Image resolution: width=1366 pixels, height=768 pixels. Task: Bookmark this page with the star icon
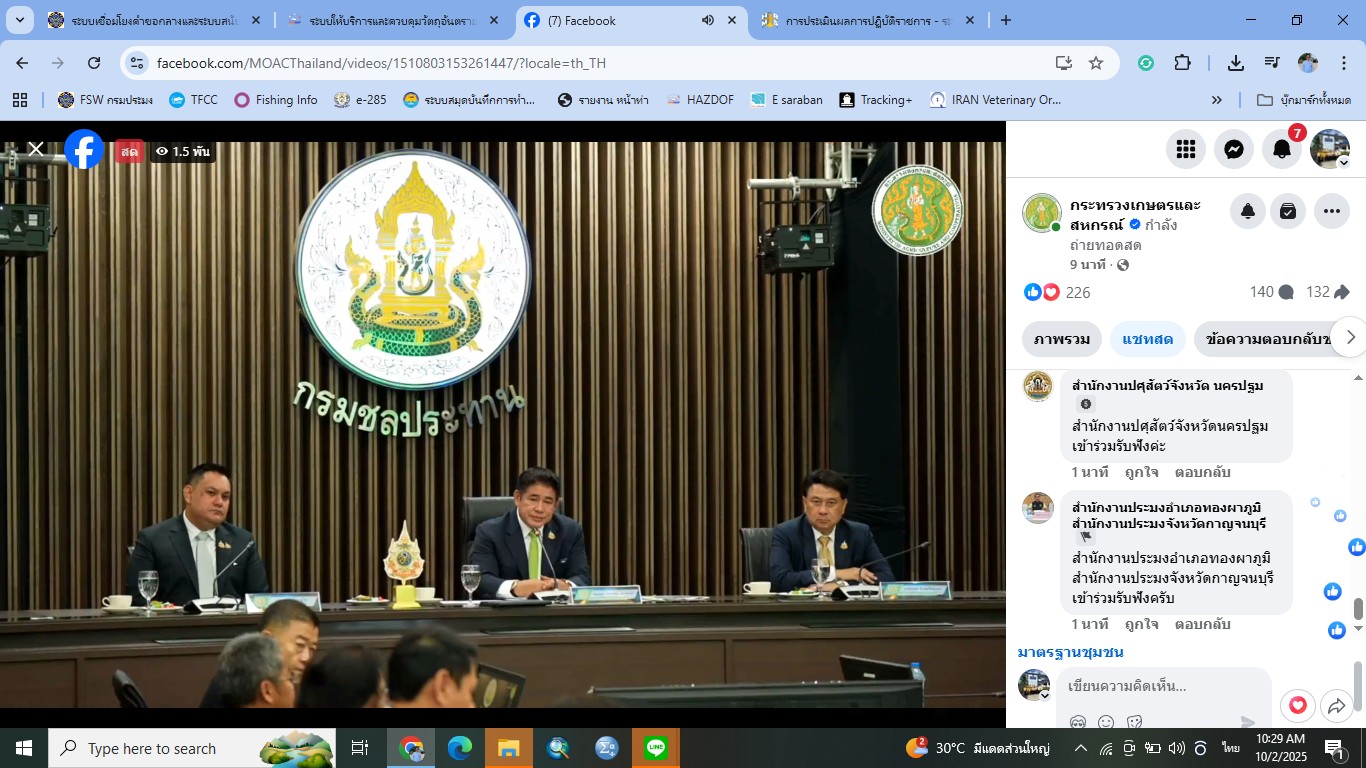pos(1096,63)
